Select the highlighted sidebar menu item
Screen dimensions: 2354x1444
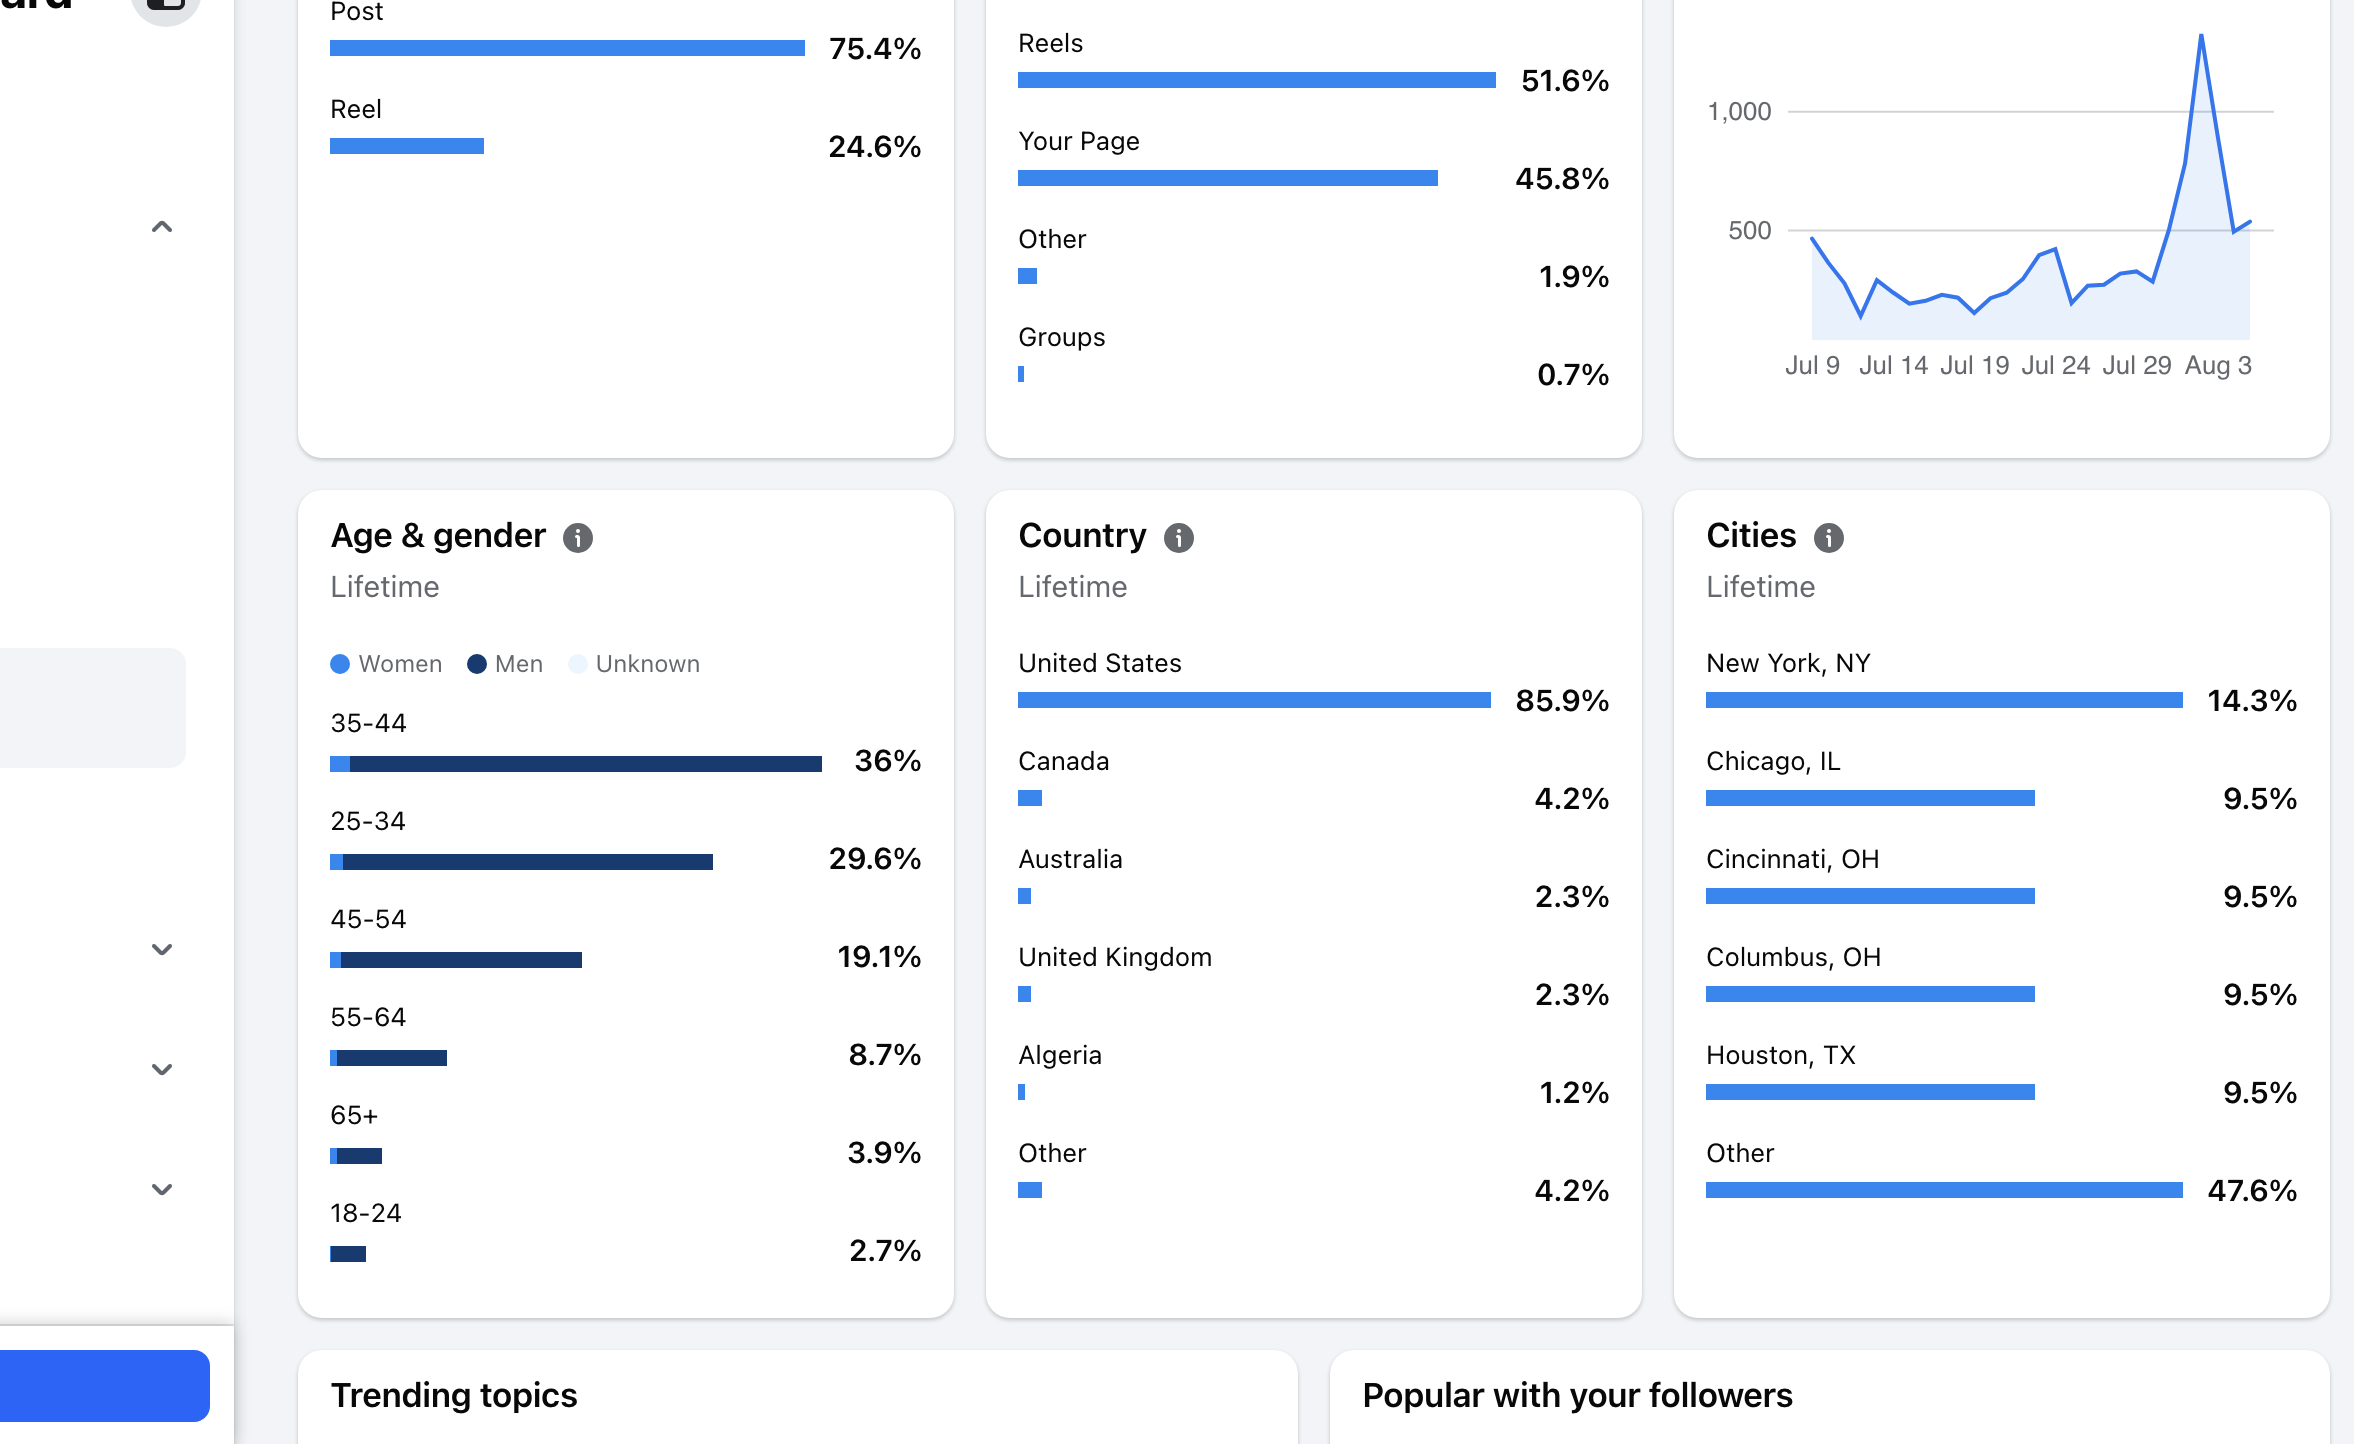coord(92,708)
